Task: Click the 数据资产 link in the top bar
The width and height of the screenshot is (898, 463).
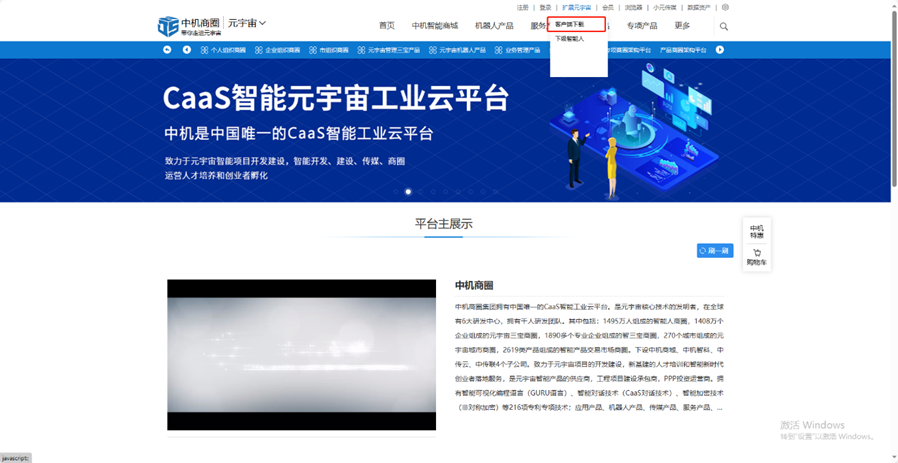Action: click(699, 7)
